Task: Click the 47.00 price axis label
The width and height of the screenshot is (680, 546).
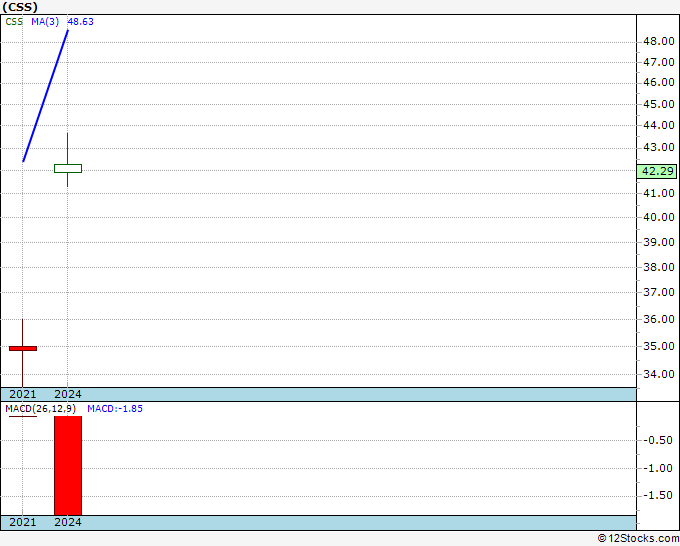Action: click(x=659, y=62)
